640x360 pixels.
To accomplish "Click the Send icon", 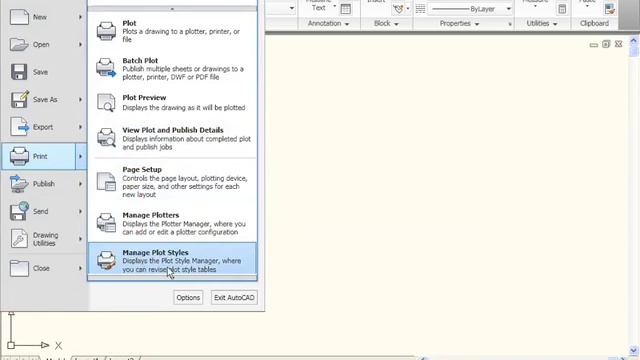I will [20, 211].
